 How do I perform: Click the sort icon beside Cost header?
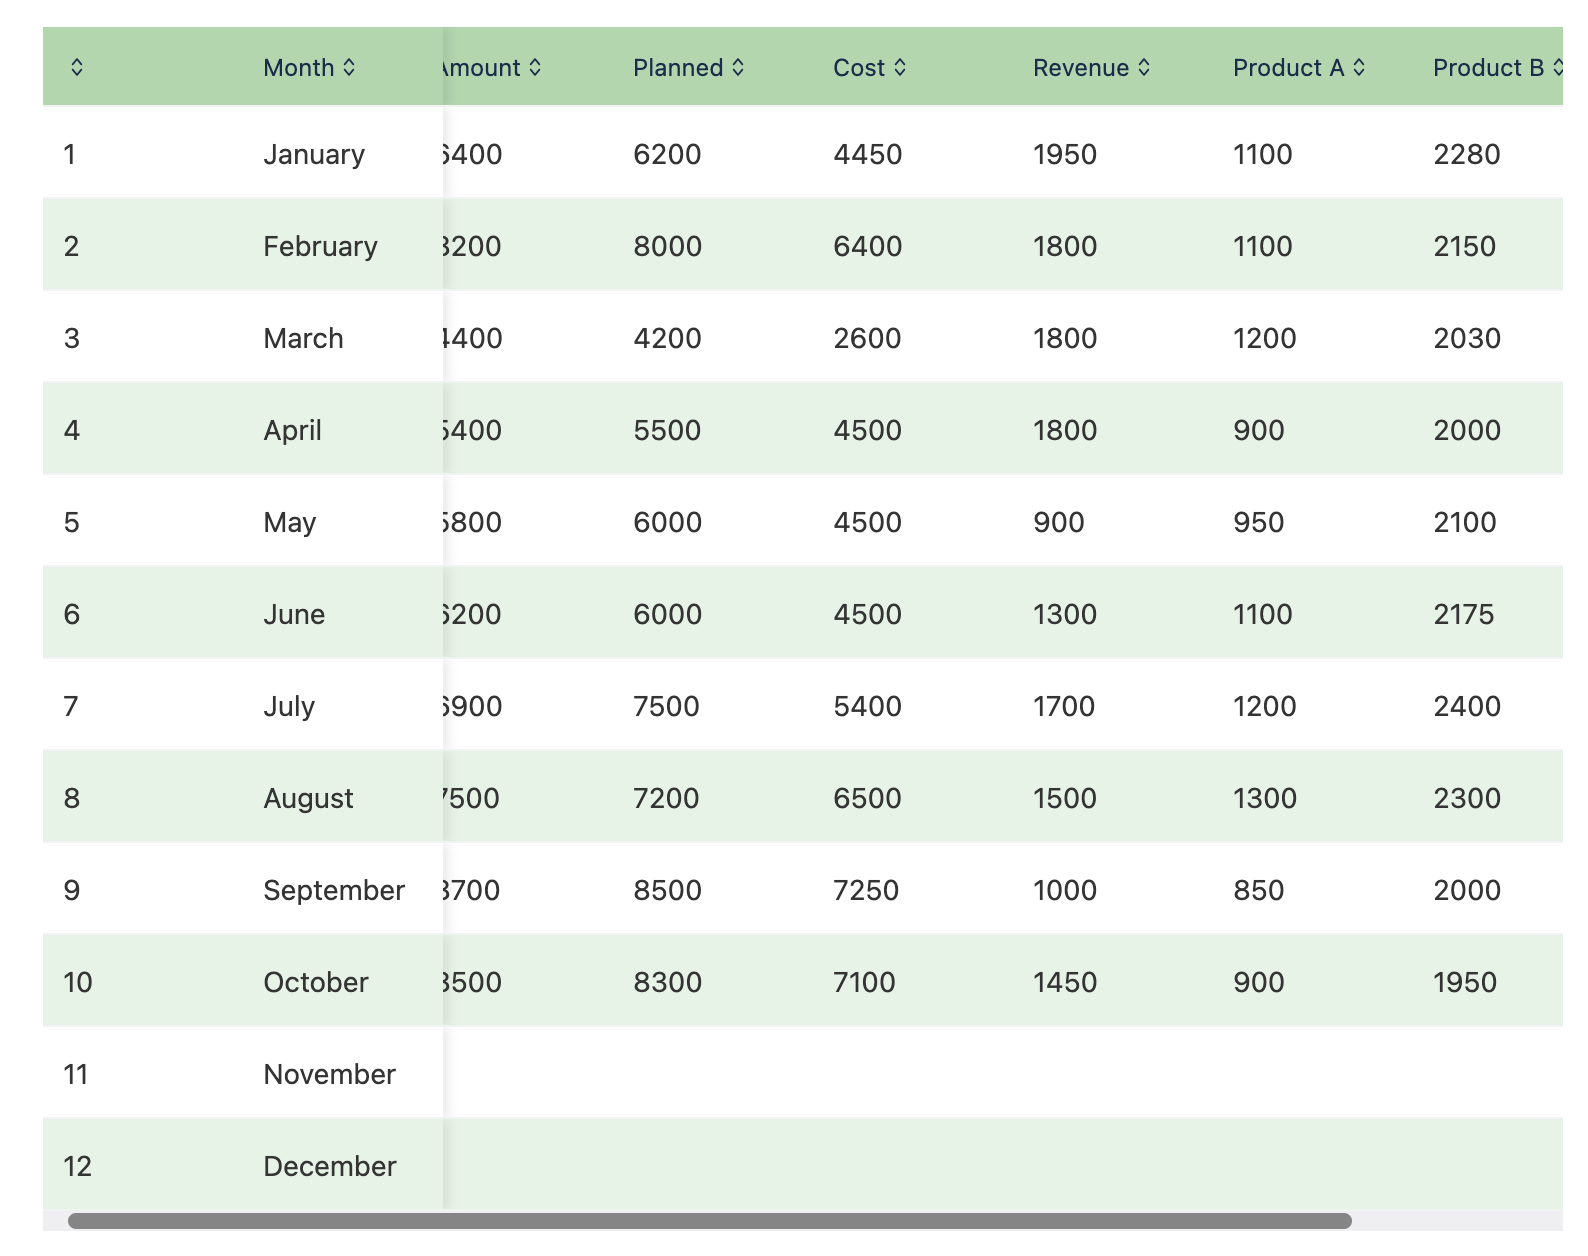click(x=900, y=67)
